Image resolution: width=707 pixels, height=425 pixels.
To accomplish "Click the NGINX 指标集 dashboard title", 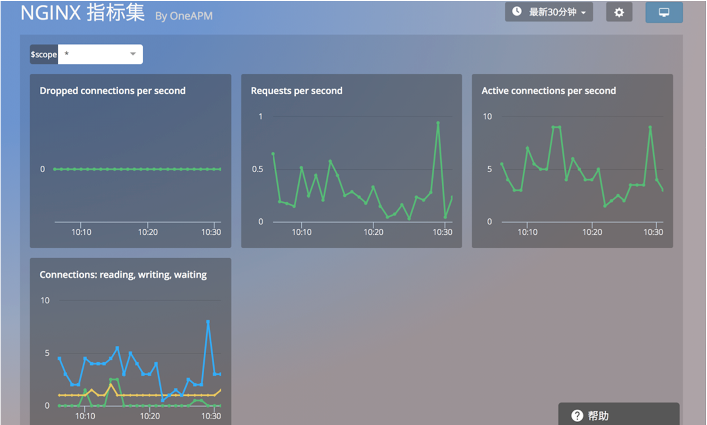I will tap(83, 12).
